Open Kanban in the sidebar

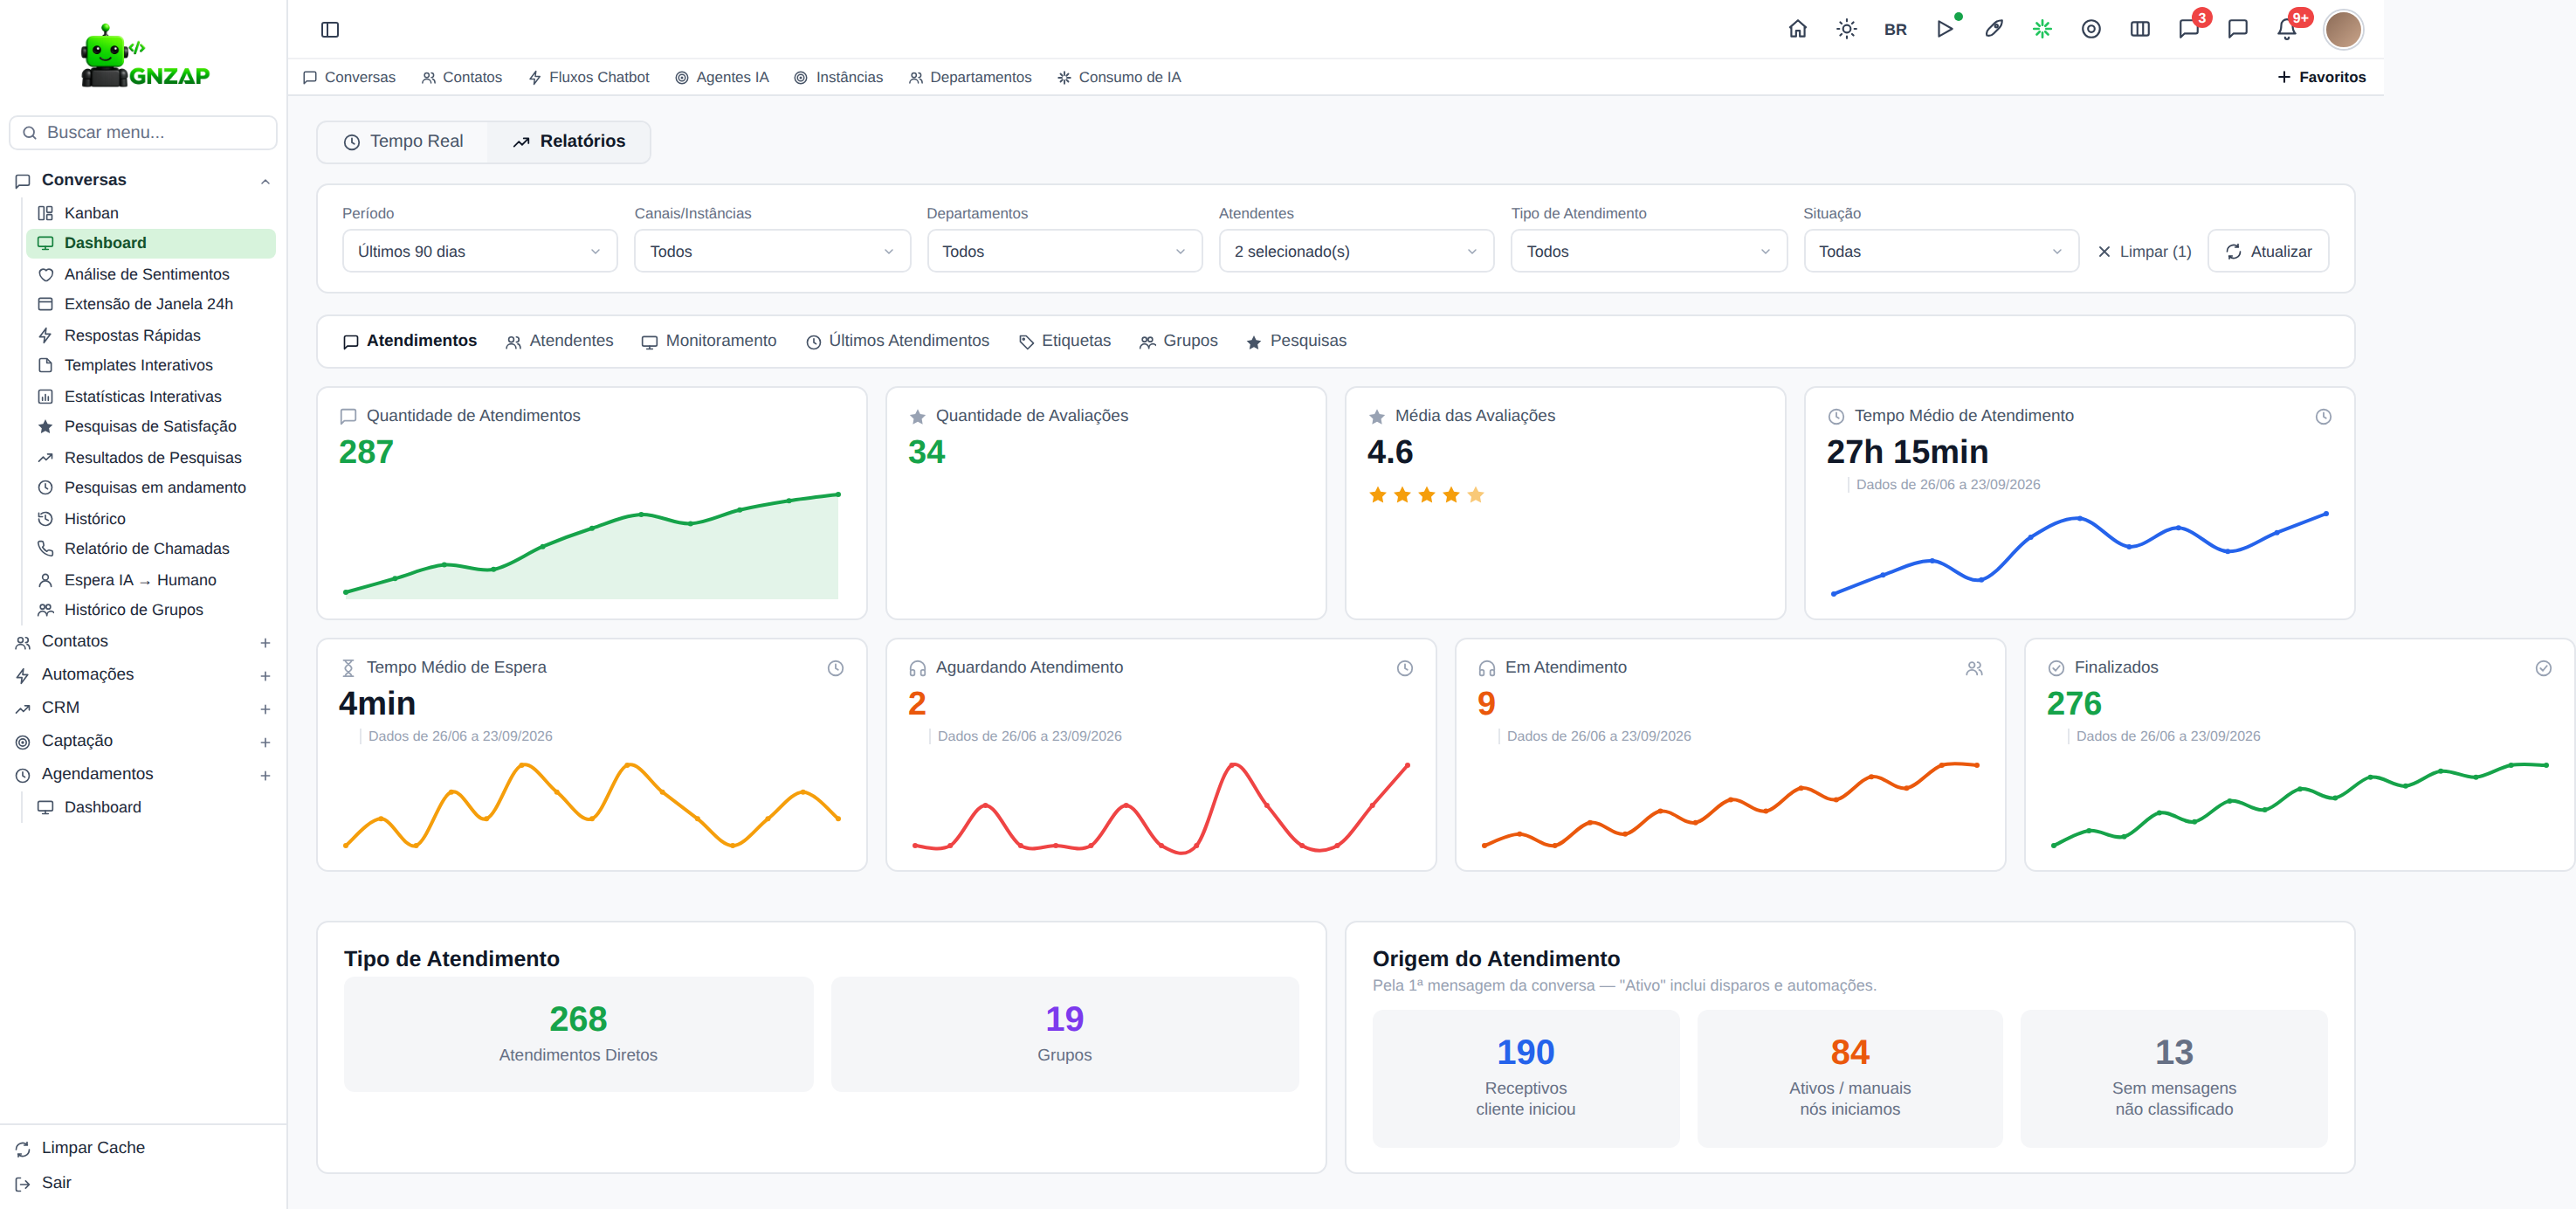coord(150,213)
